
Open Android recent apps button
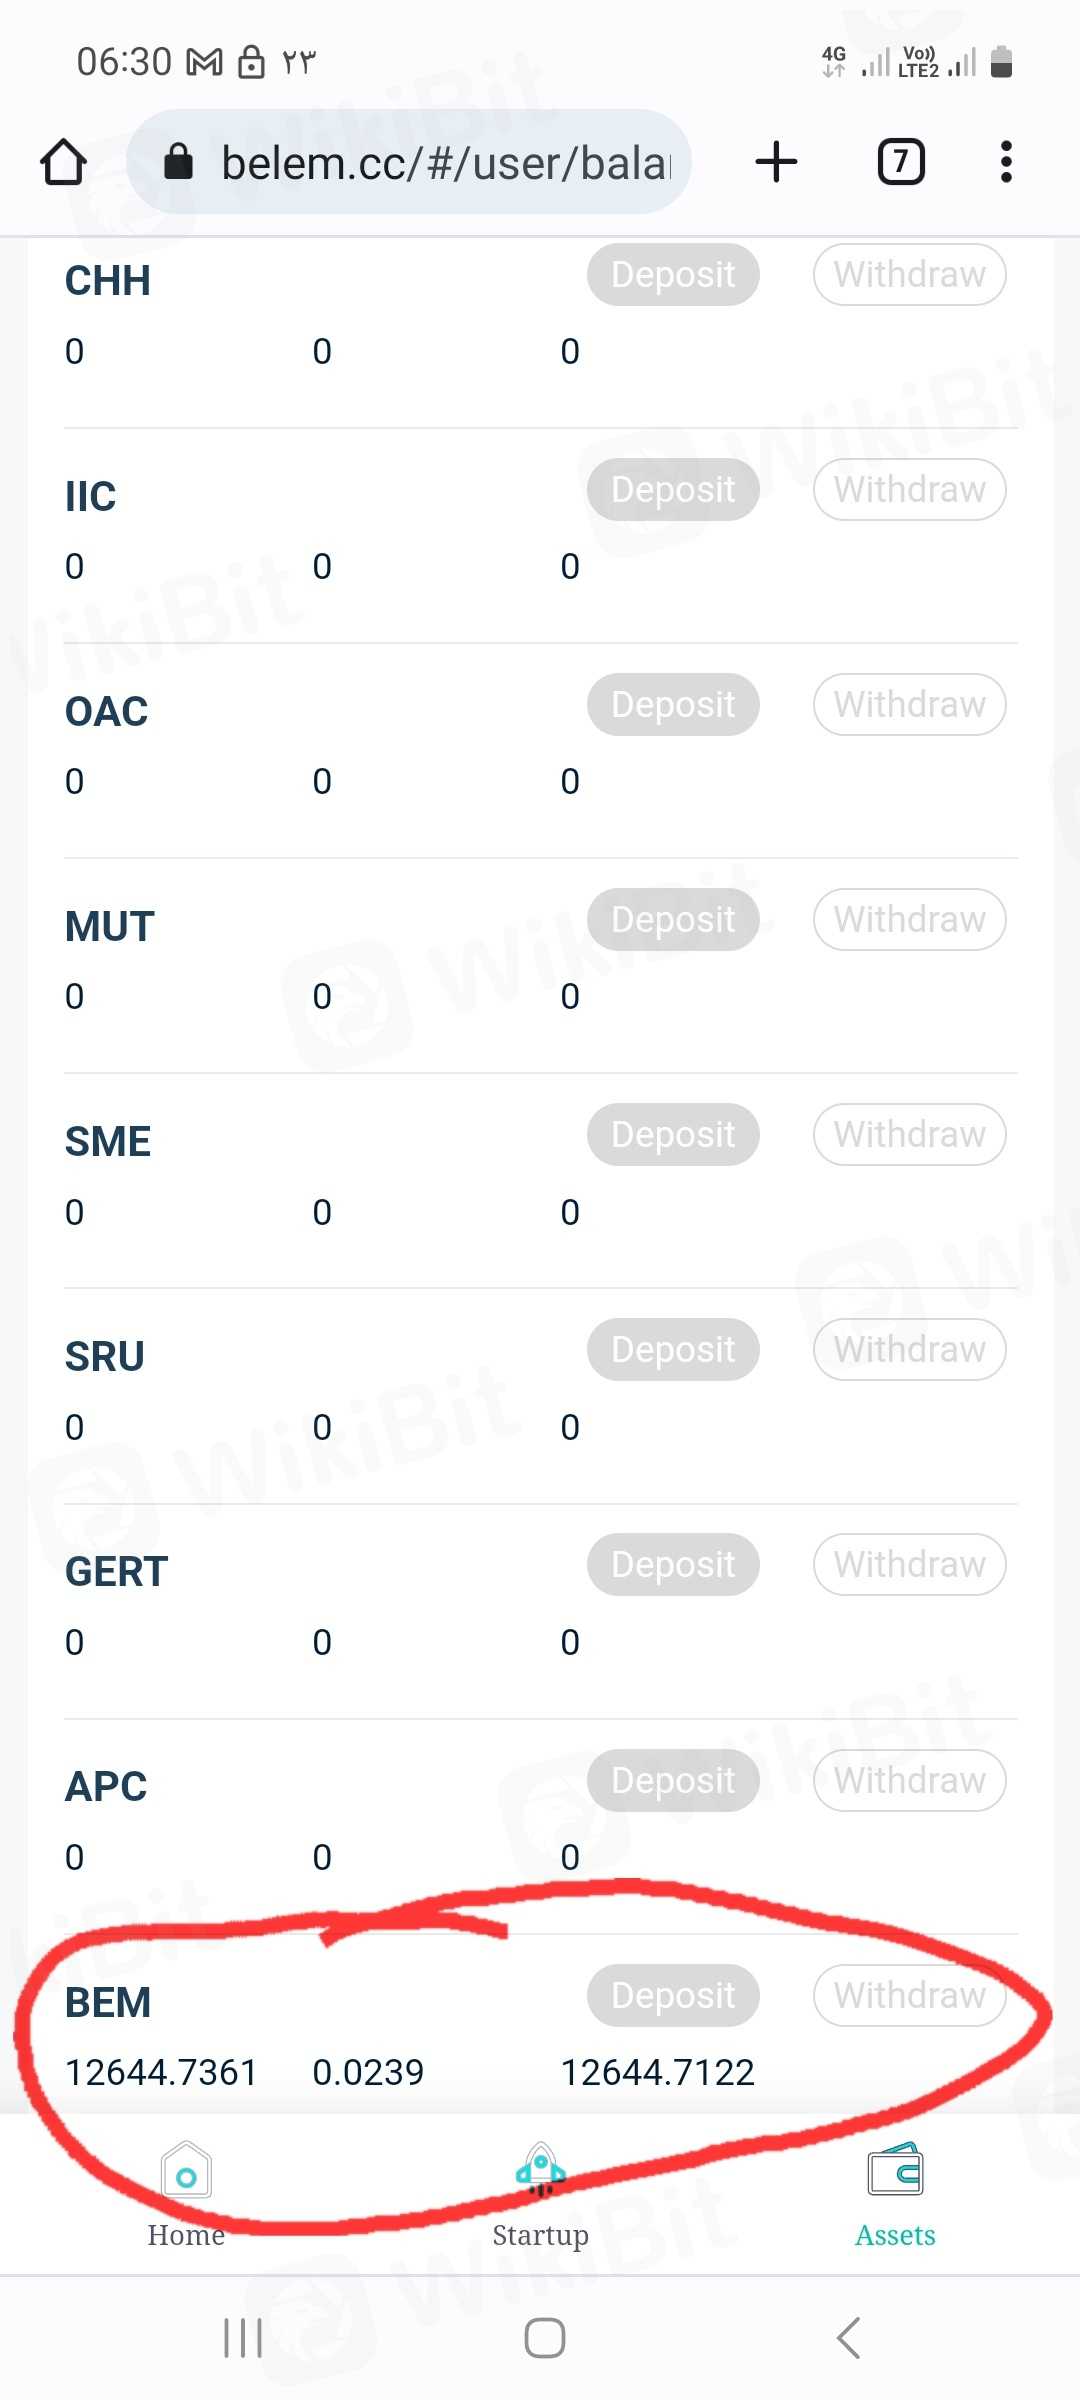coord(243,2338)
